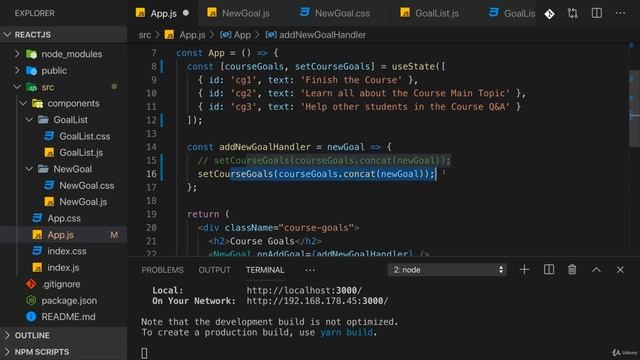Open terminal selector dropdown '2: node'
The height and width of the screenshot is (360, 640).
click(x=447, y=270)
